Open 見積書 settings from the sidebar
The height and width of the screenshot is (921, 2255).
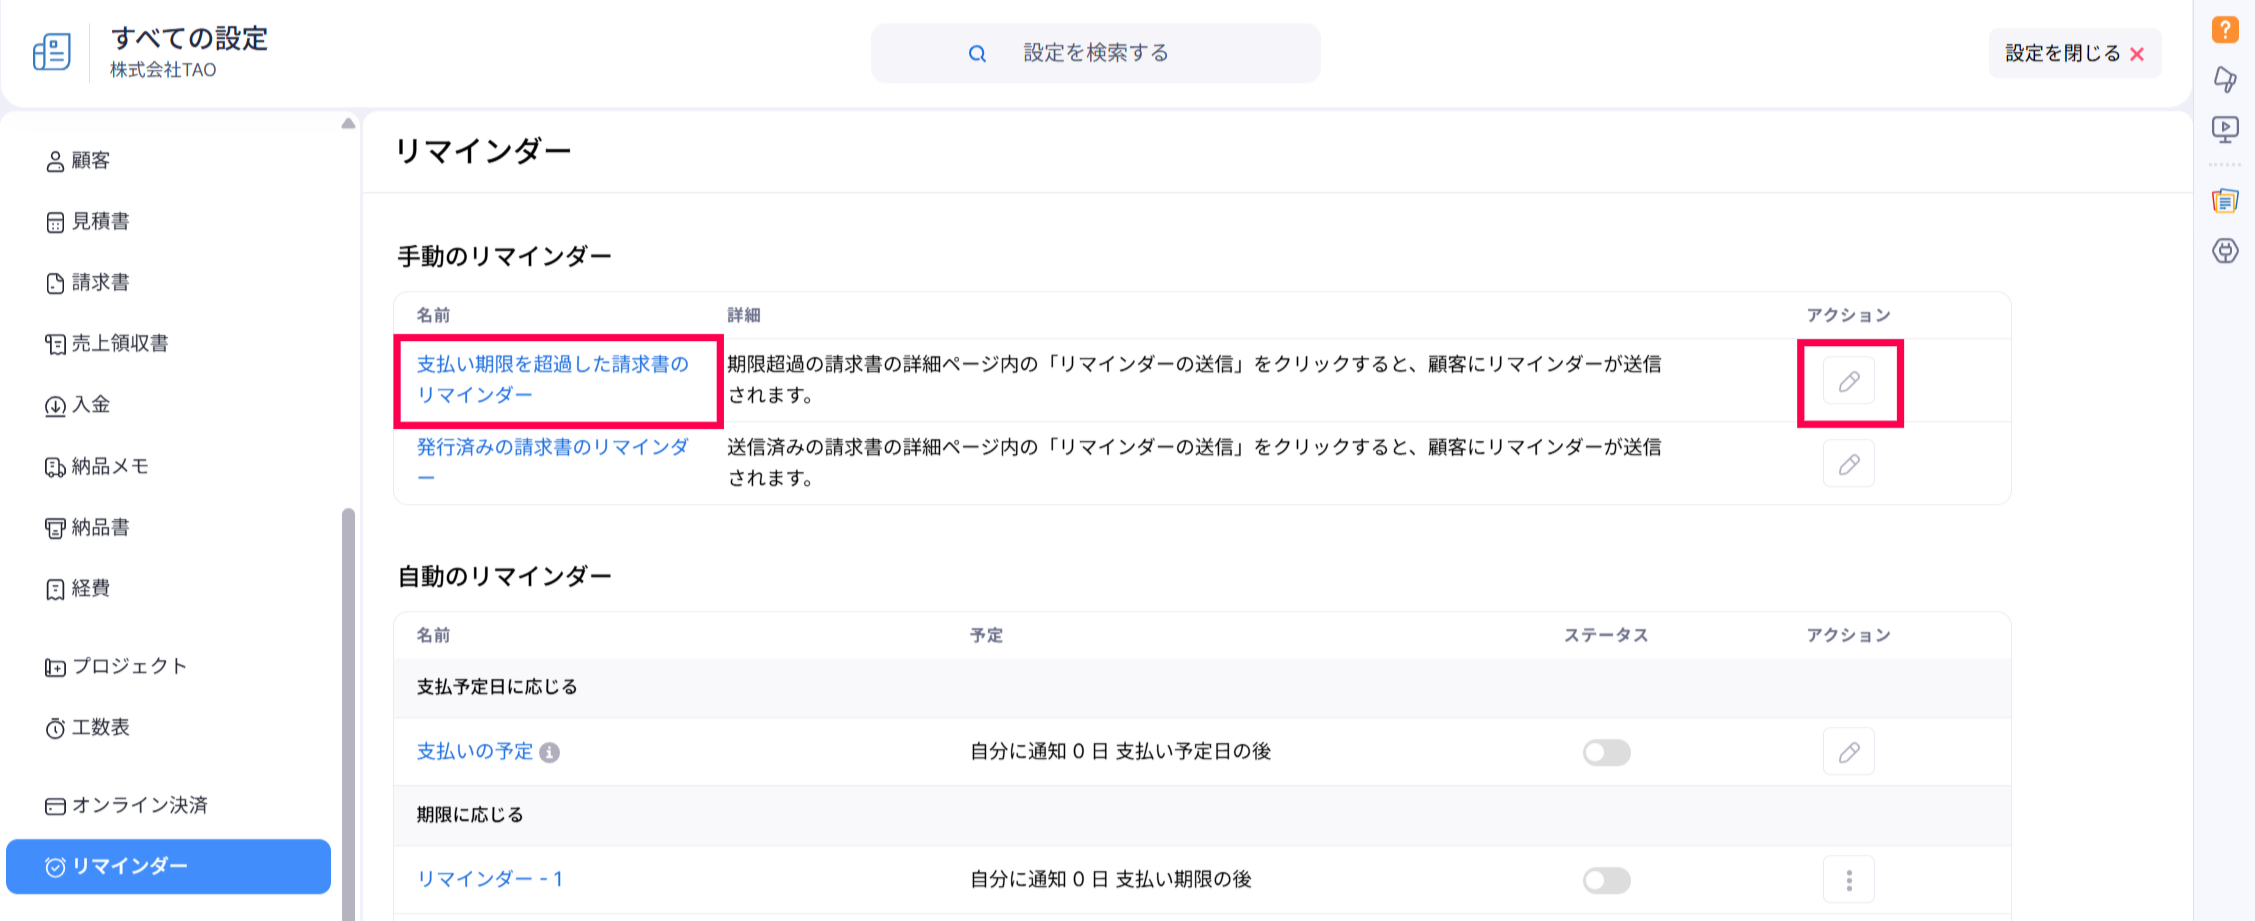click(x=100, y=222)
